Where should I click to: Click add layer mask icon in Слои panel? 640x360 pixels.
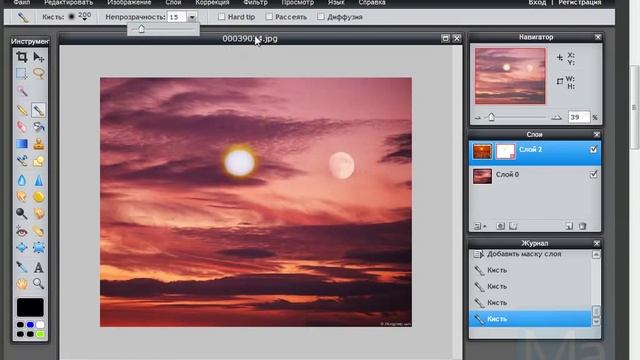pos(500,226)
